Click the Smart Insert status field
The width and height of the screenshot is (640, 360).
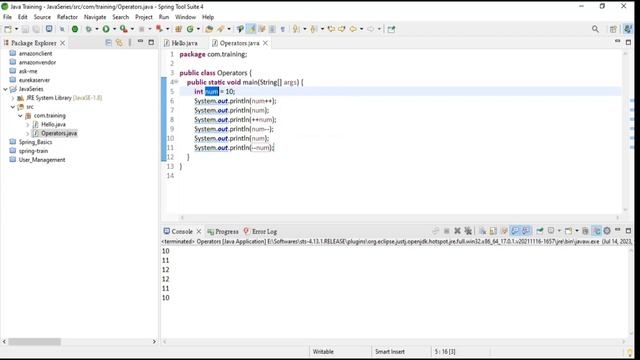[390, 351]
